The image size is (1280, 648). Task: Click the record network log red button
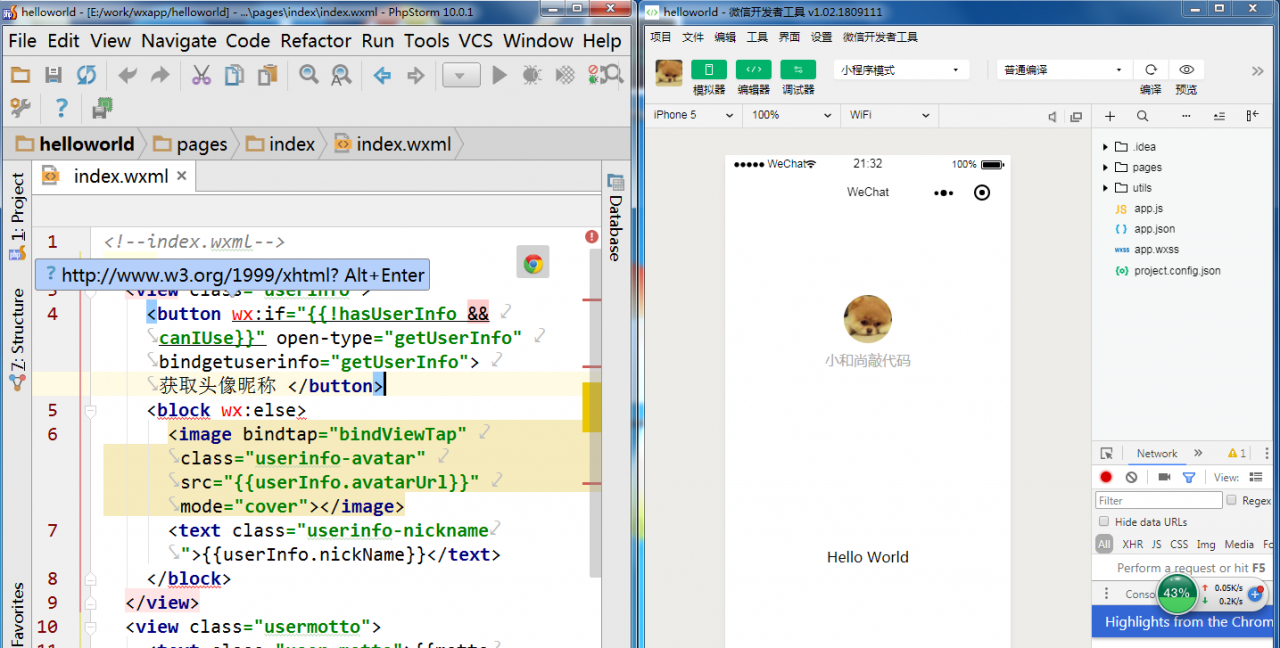[x=1106, y=478]
